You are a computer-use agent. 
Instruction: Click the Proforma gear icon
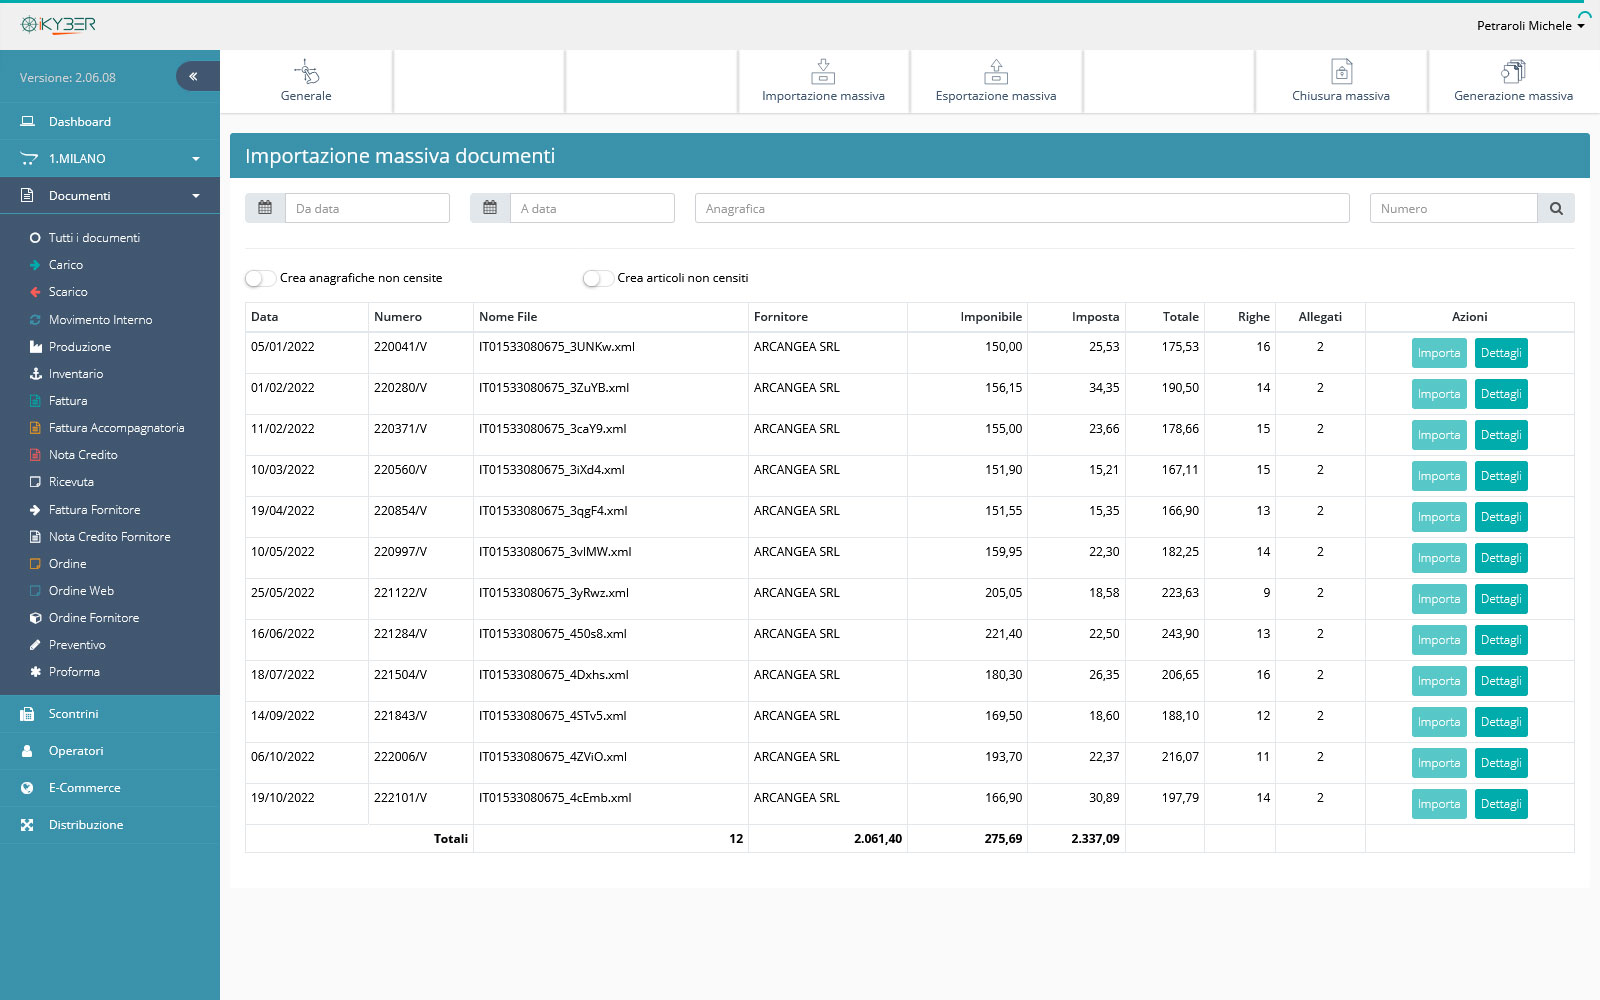(35, 672)
